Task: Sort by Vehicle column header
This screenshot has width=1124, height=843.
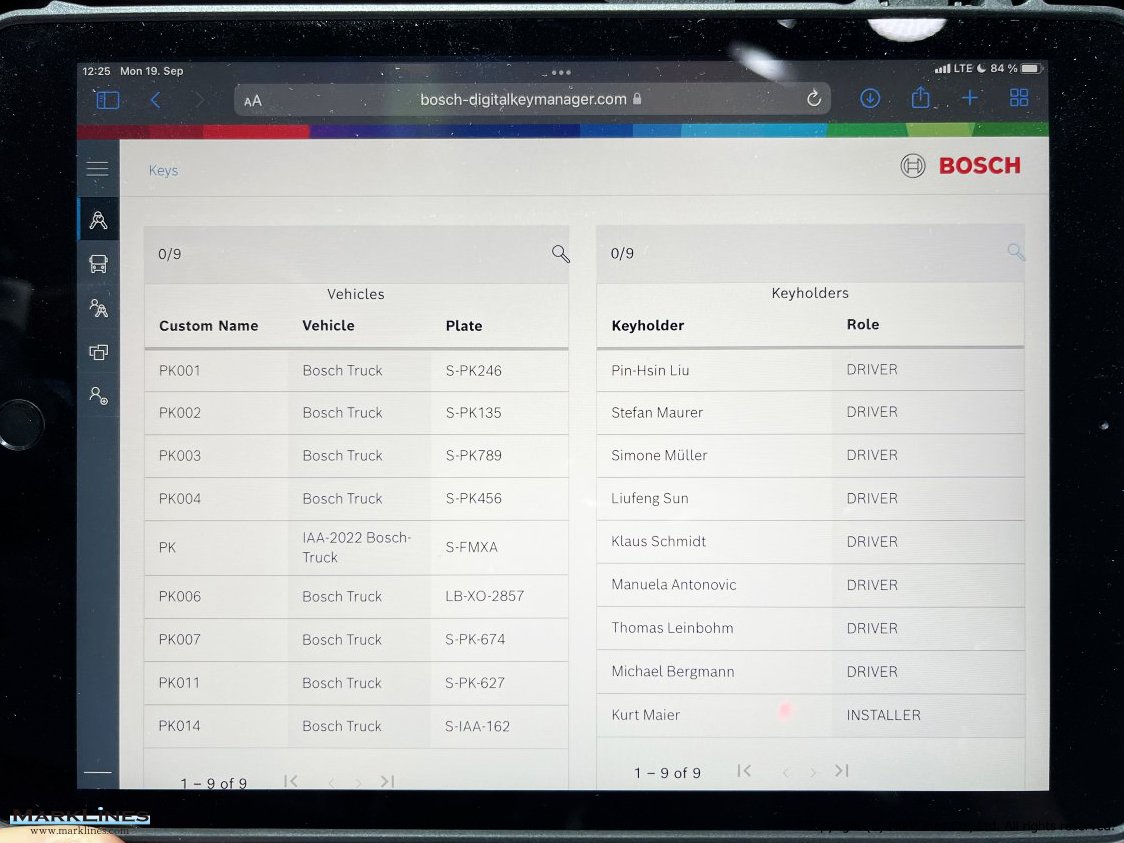Action: [x=328, y=325]
